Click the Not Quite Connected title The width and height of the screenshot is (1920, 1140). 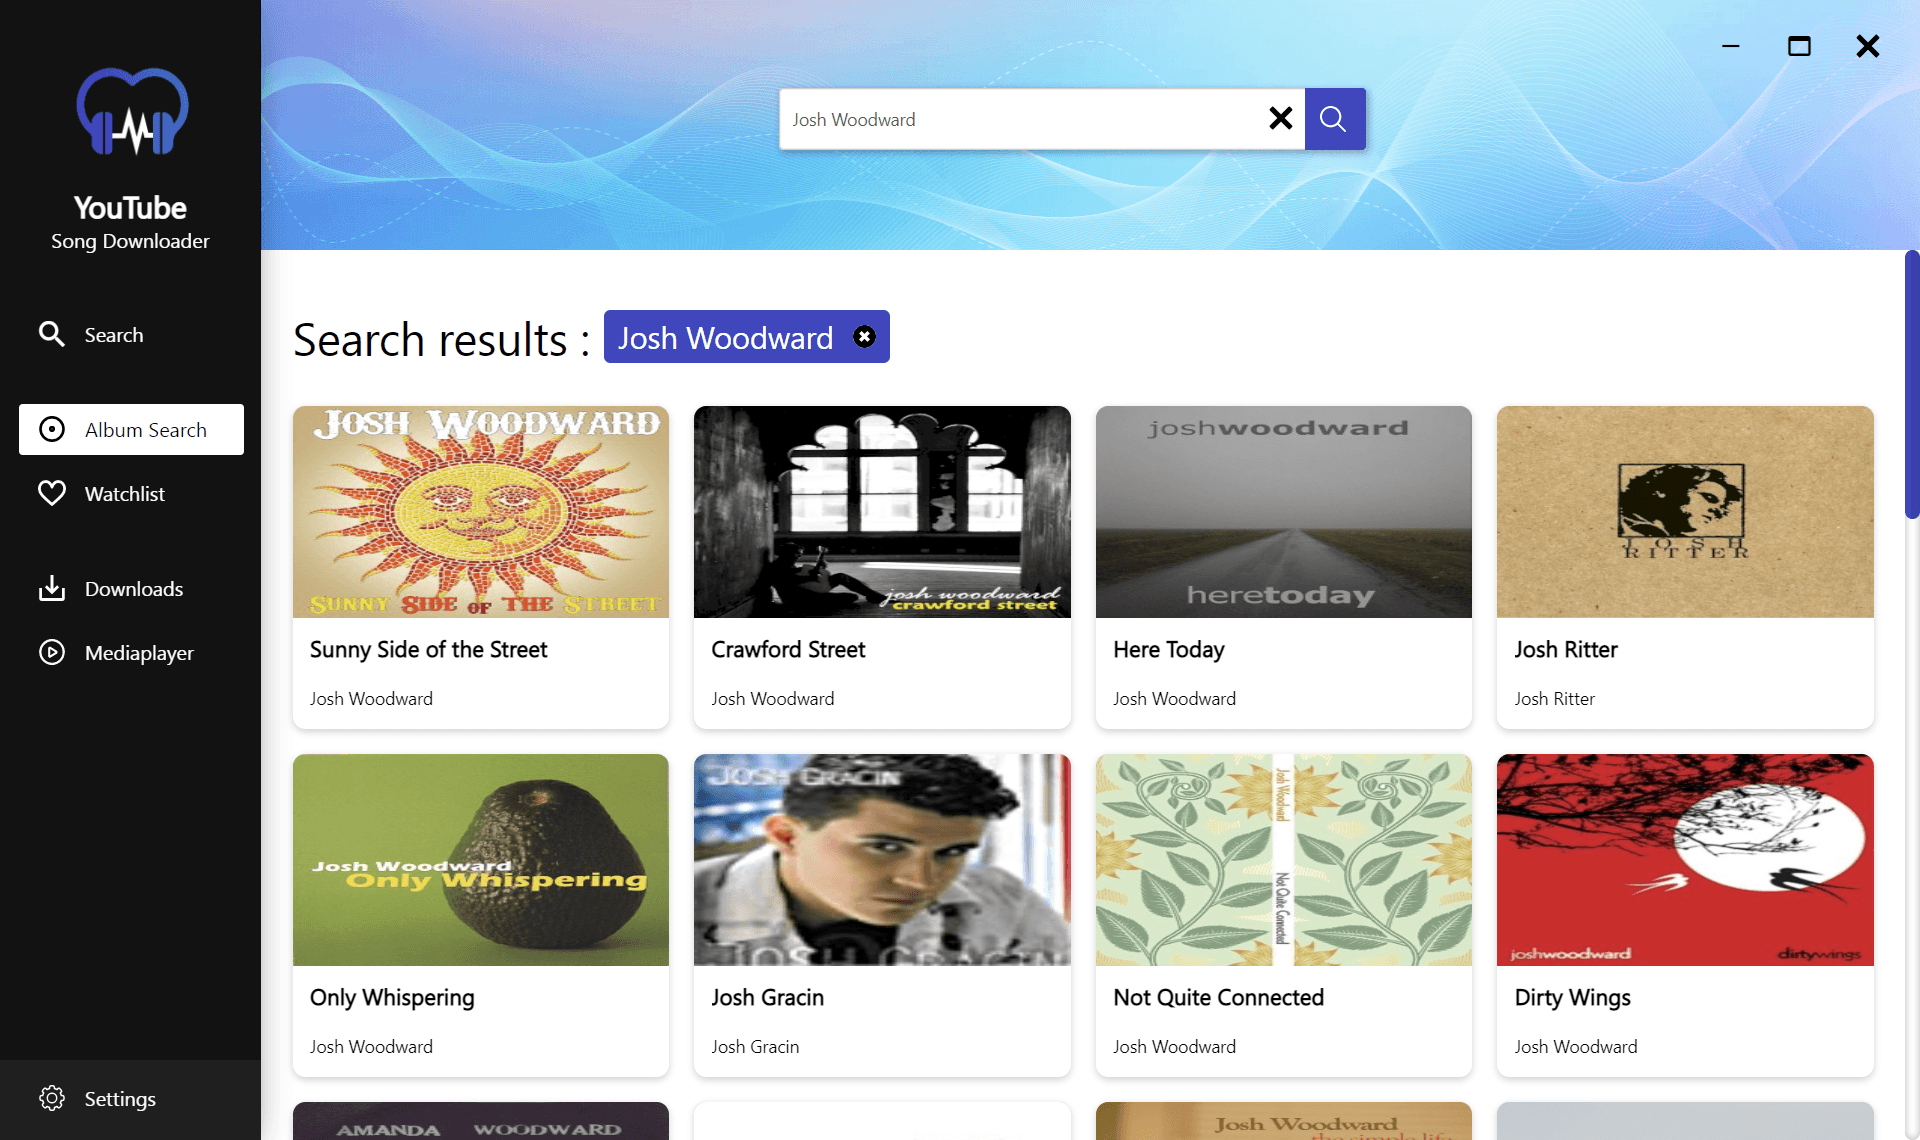(x=1218, y=998)
